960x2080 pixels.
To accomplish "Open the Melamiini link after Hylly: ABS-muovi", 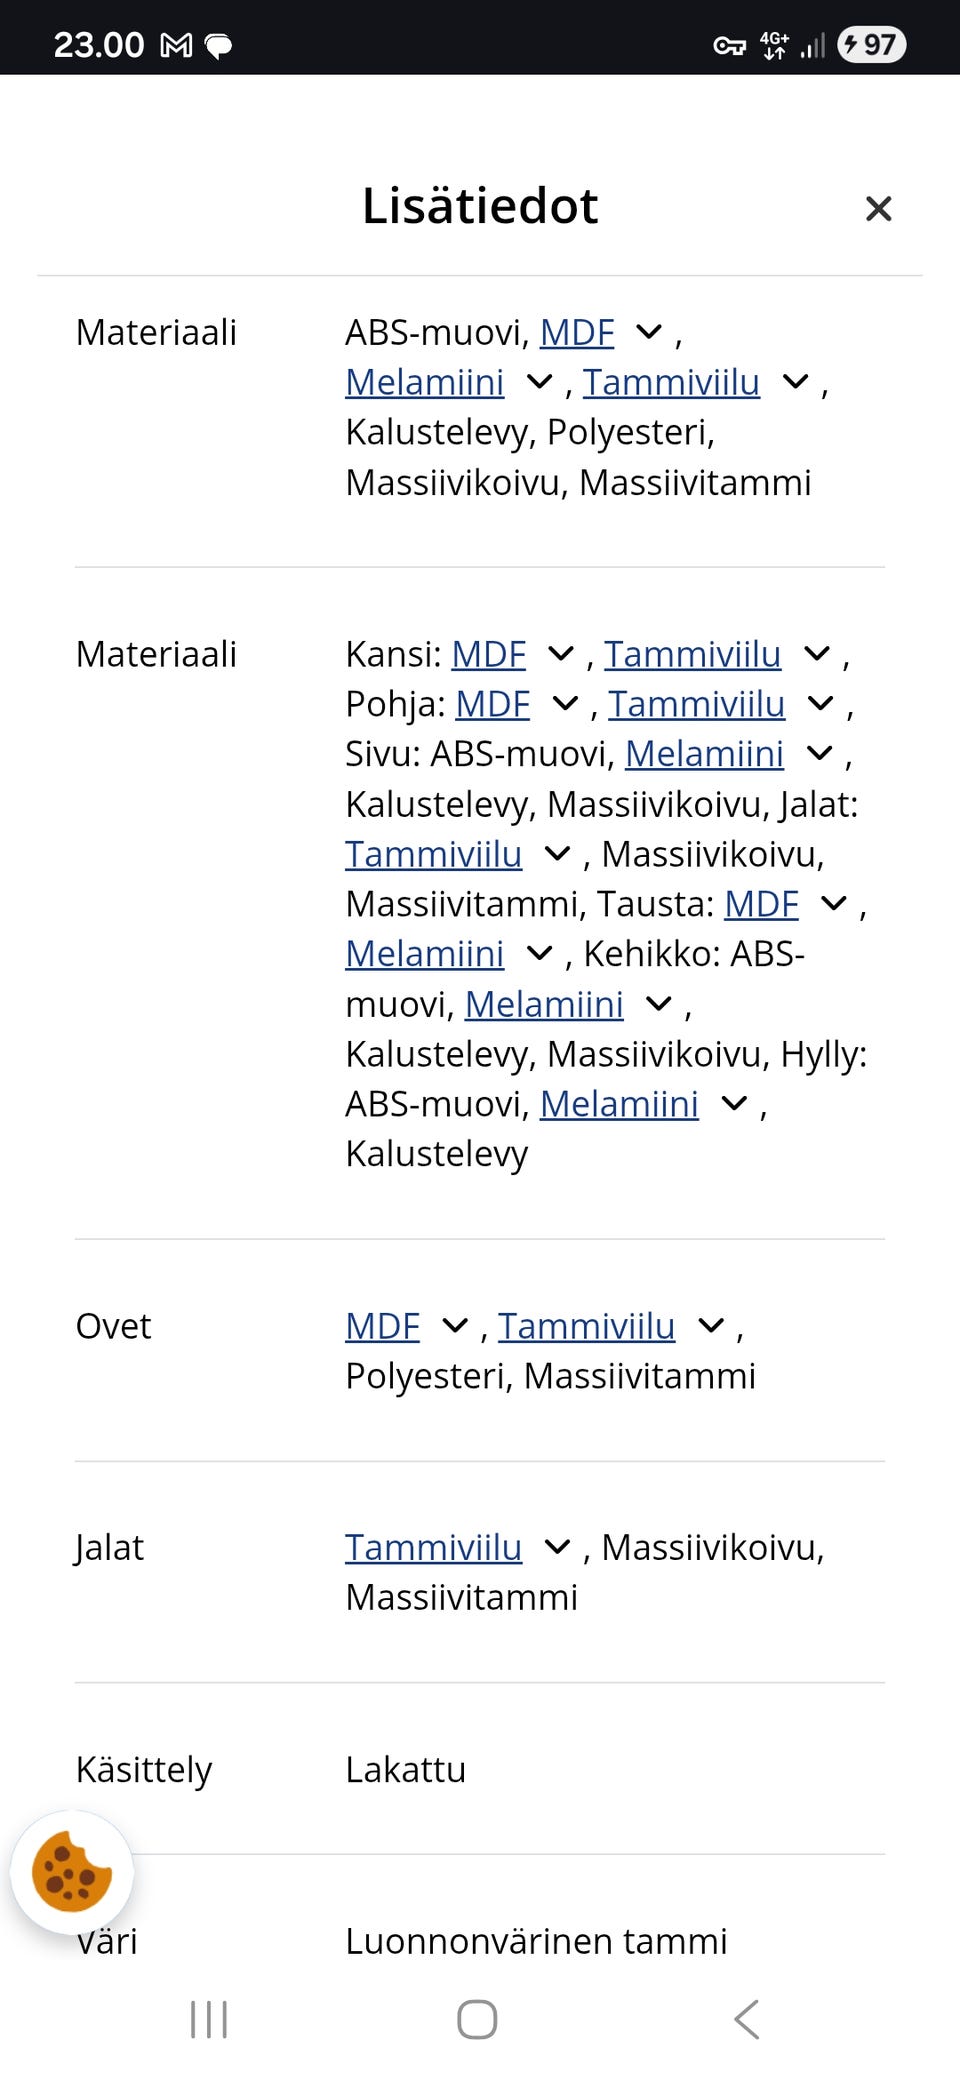I will [x=619, y=1104].
